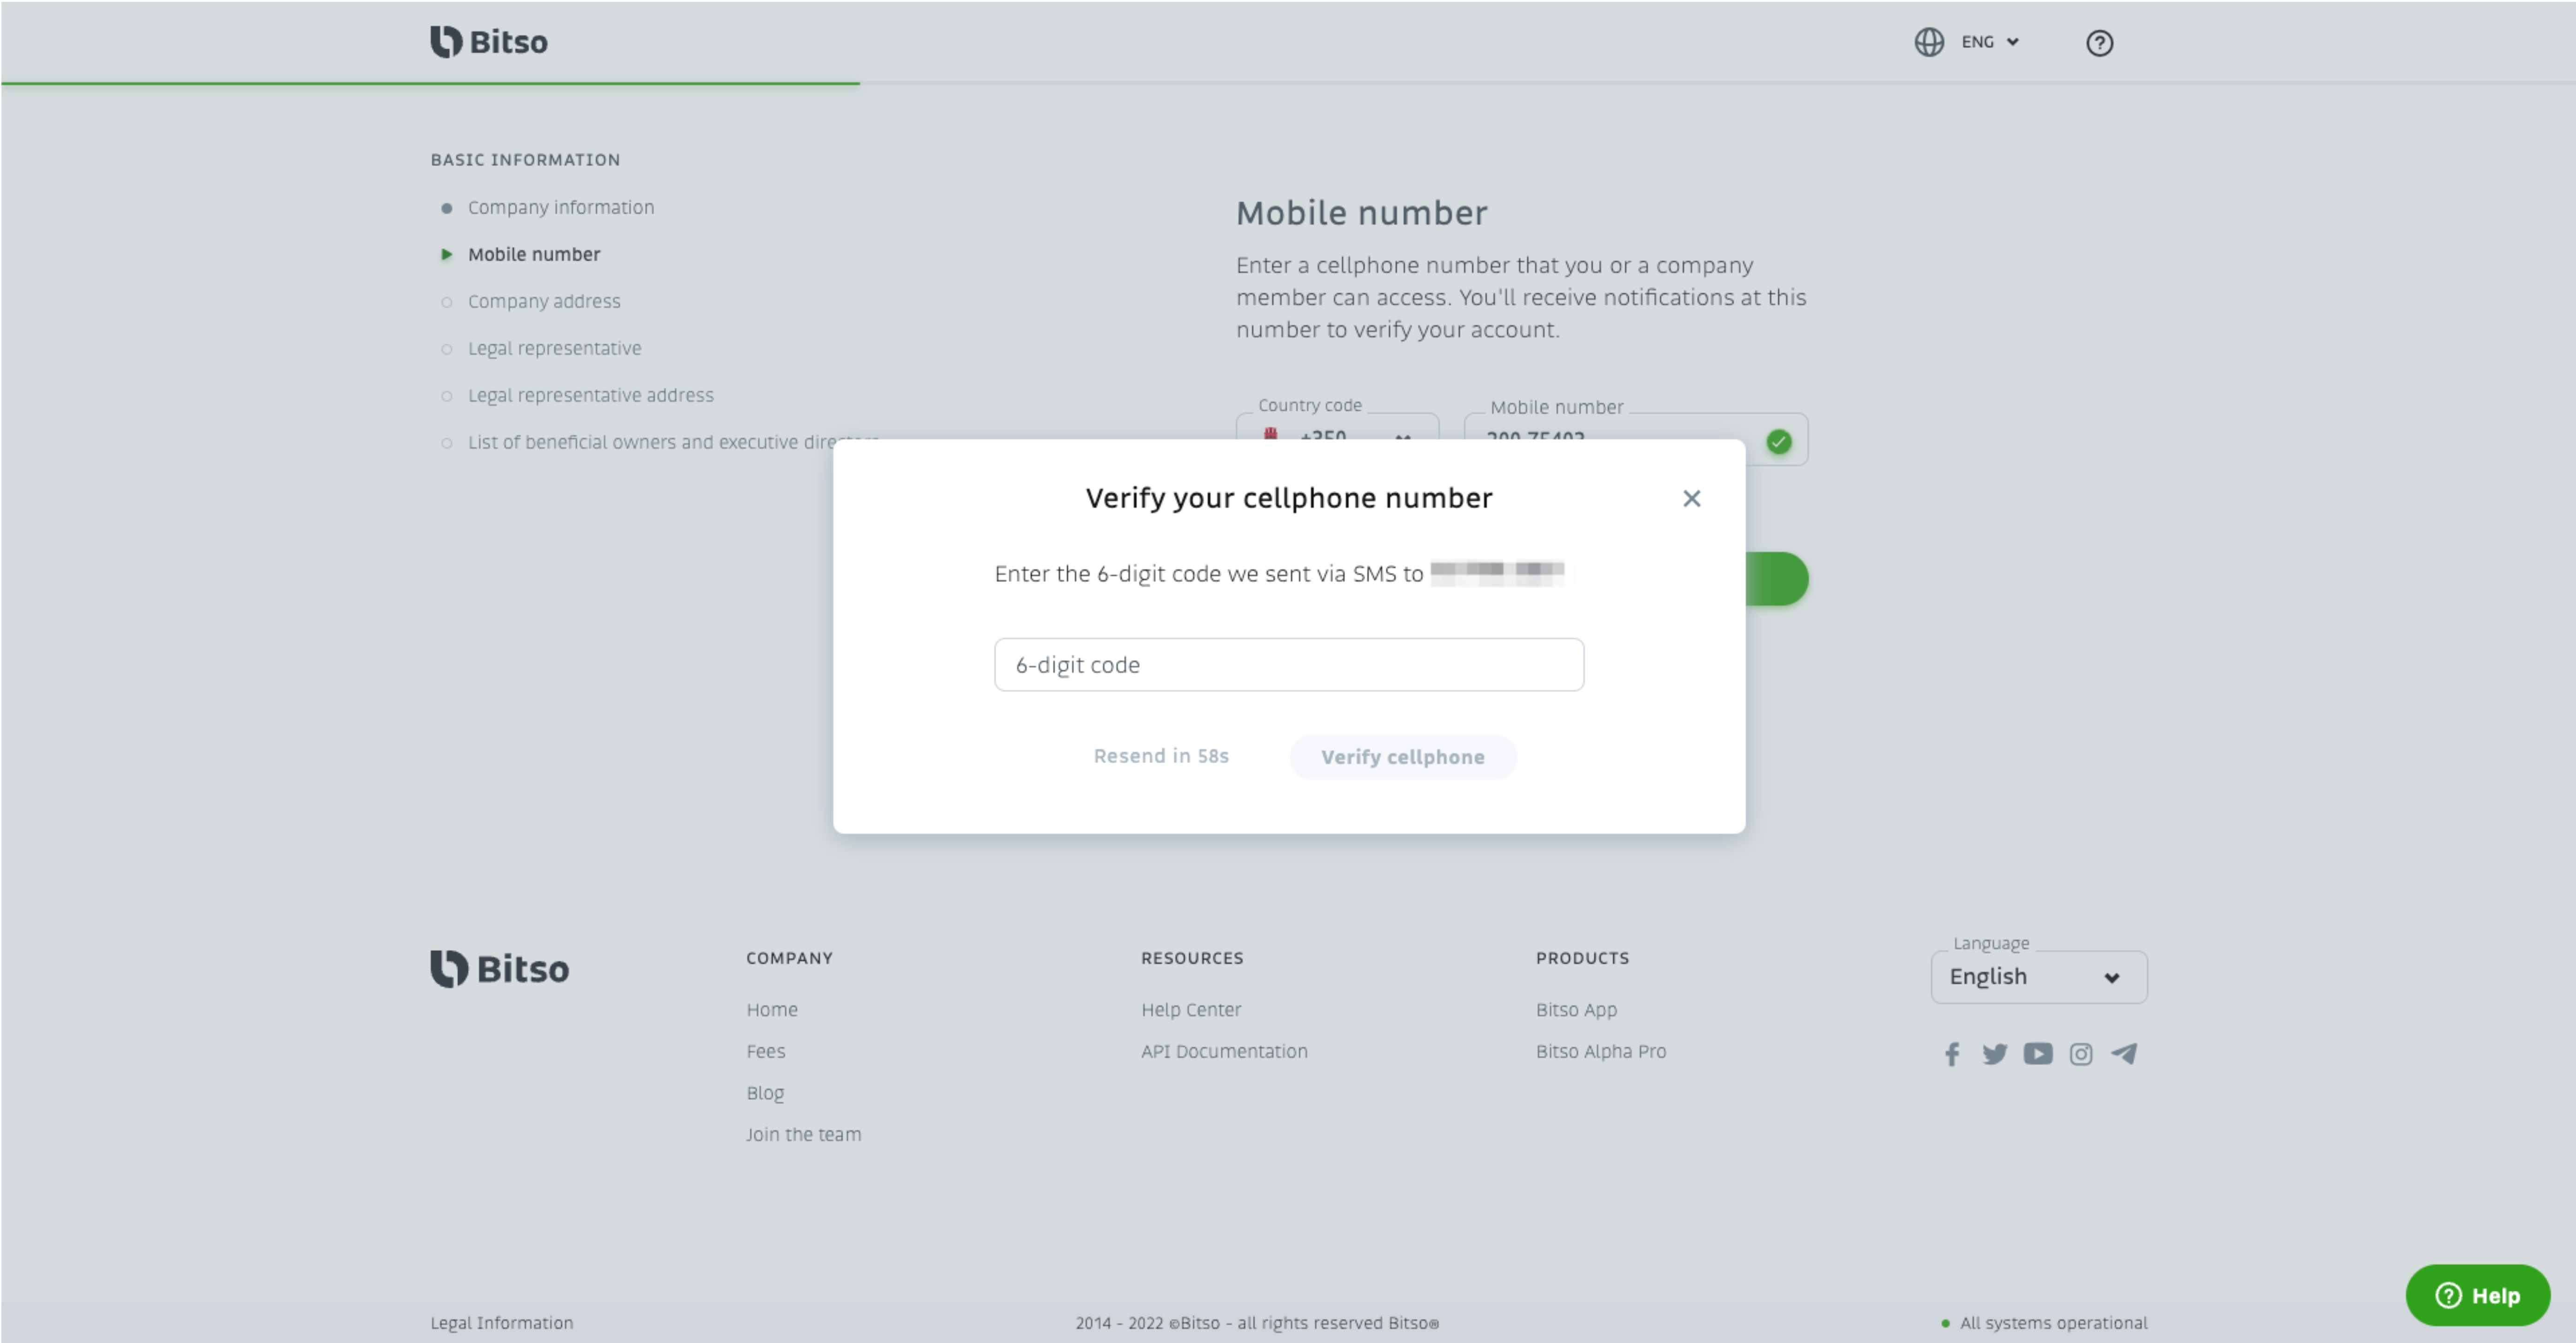Click the Verify your cellphone number heading

[x=1289, y=498]
